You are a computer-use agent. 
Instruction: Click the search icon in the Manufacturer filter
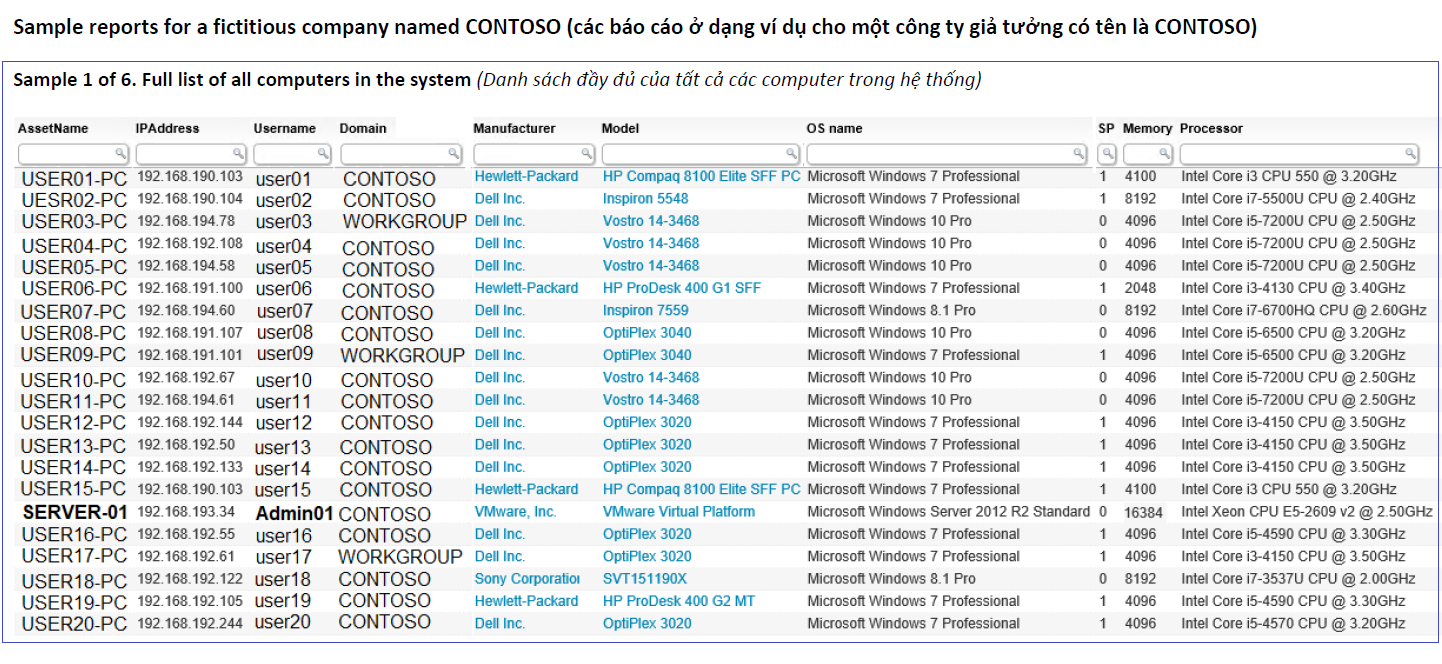point(586,154)
